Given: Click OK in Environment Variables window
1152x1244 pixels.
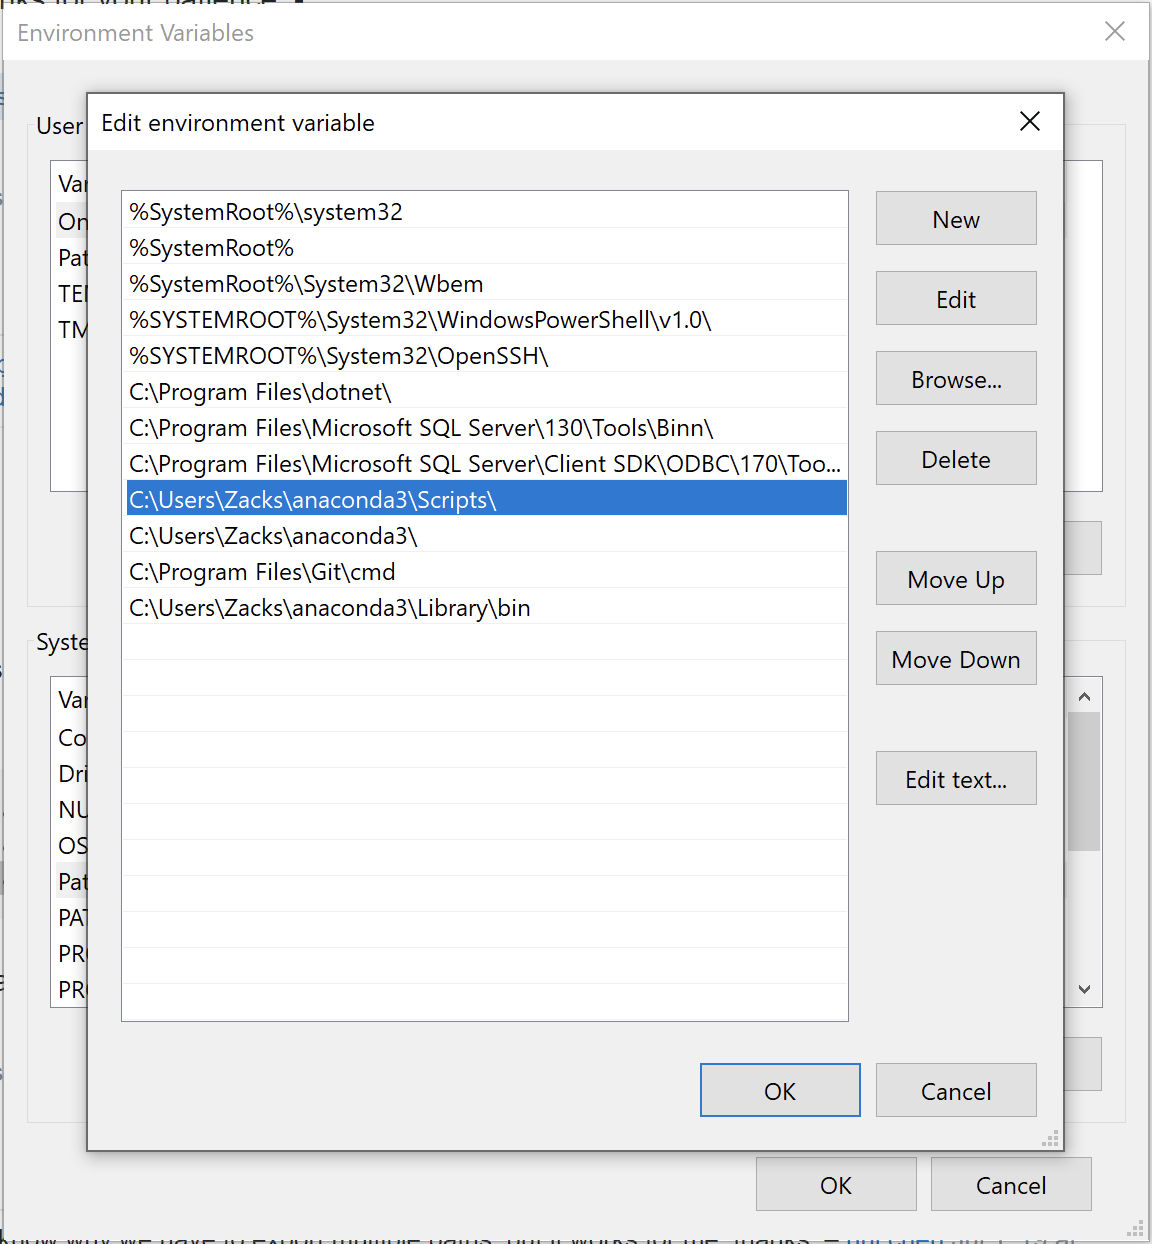Looking at the screenshot, I should coord(836,1184).
